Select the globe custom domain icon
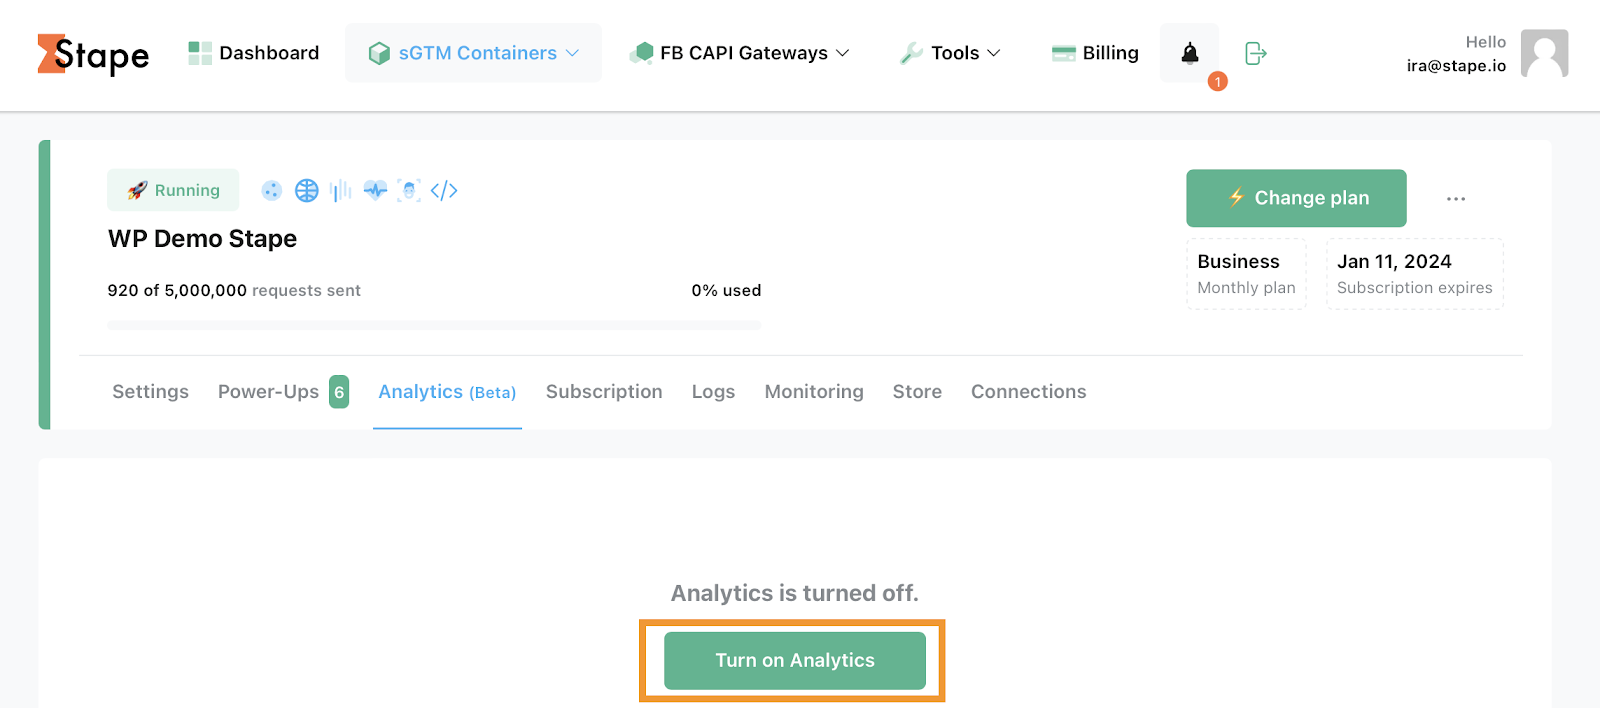Screen dimensions: 1600x708 [306, 190]
